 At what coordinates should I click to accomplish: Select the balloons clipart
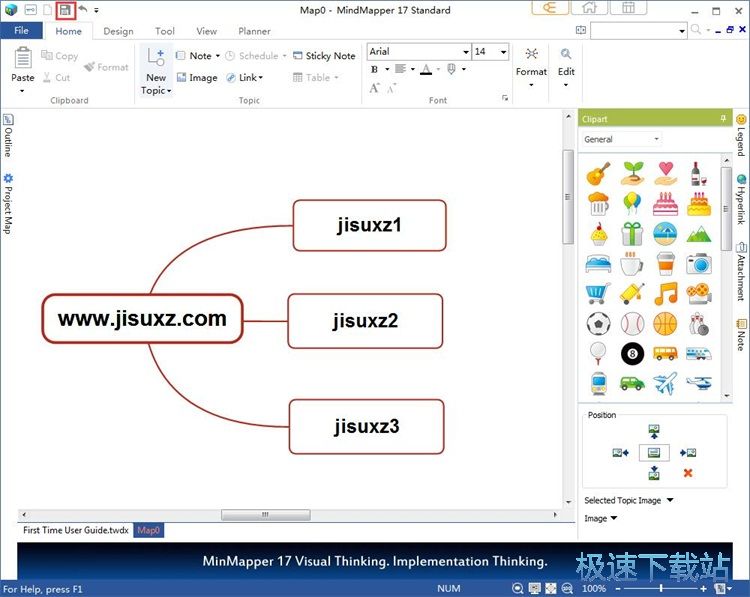[x=632, y=203]
